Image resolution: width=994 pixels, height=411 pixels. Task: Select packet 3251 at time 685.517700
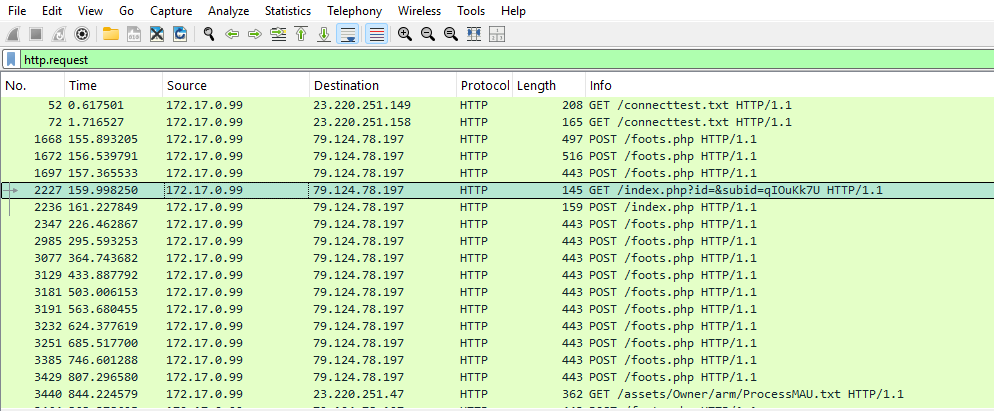coord(497,344)
